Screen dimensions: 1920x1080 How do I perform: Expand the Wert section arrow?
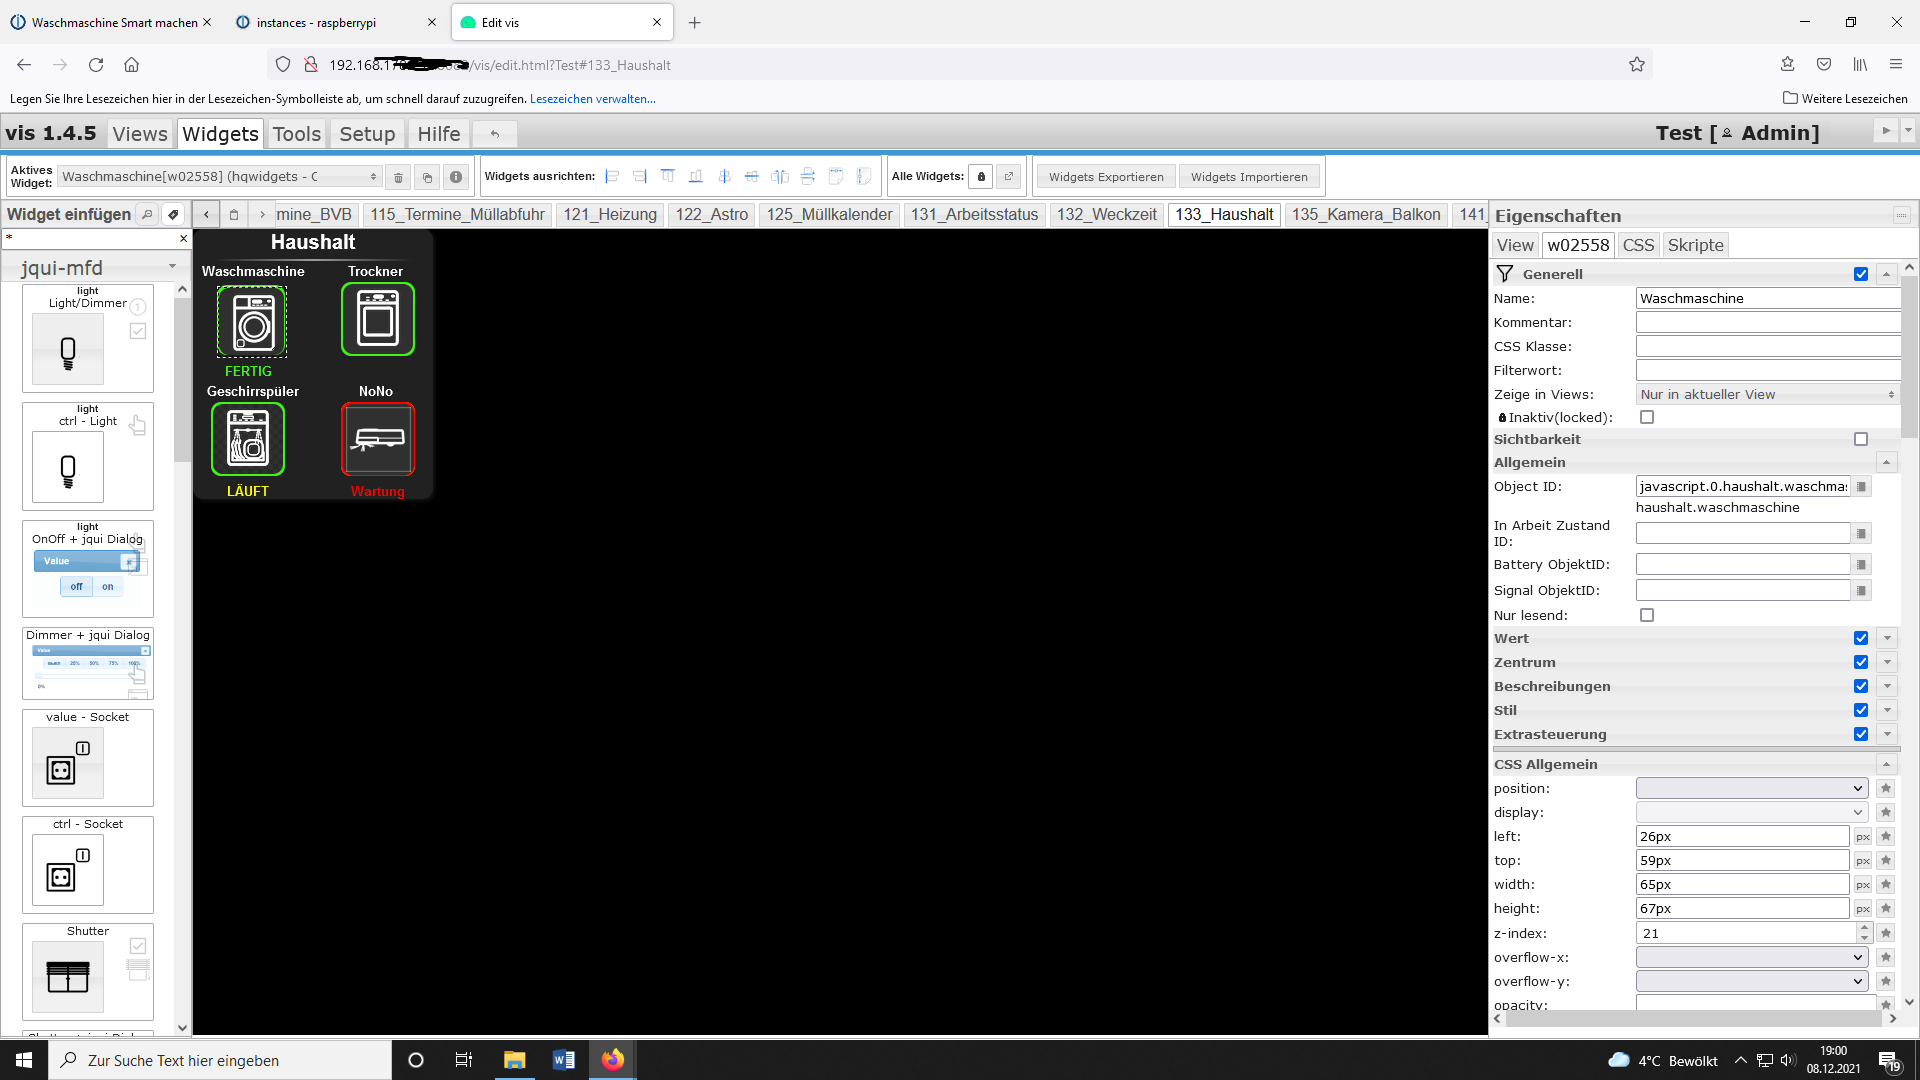click(x=1887, y=638)
